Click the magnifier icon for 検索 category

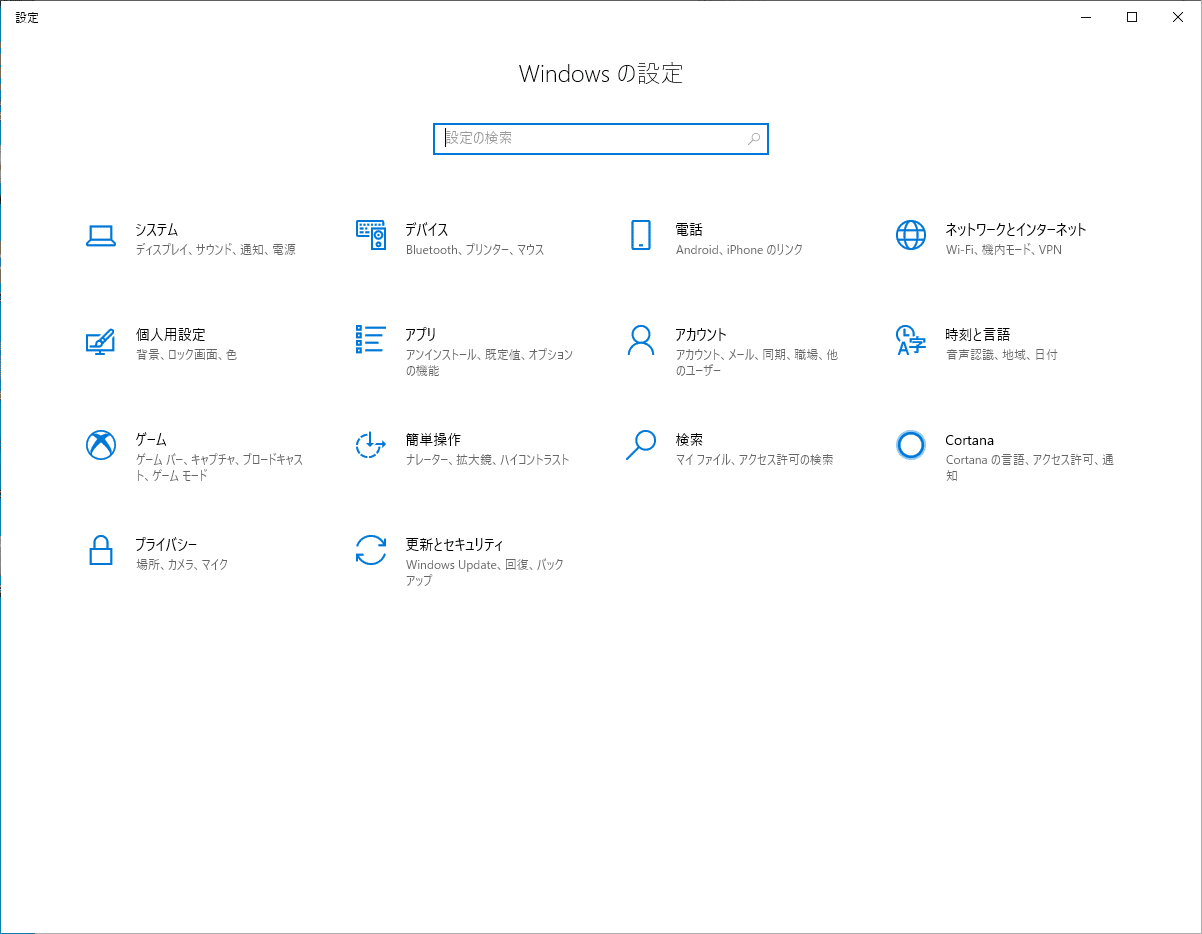(x=641, y=445)
